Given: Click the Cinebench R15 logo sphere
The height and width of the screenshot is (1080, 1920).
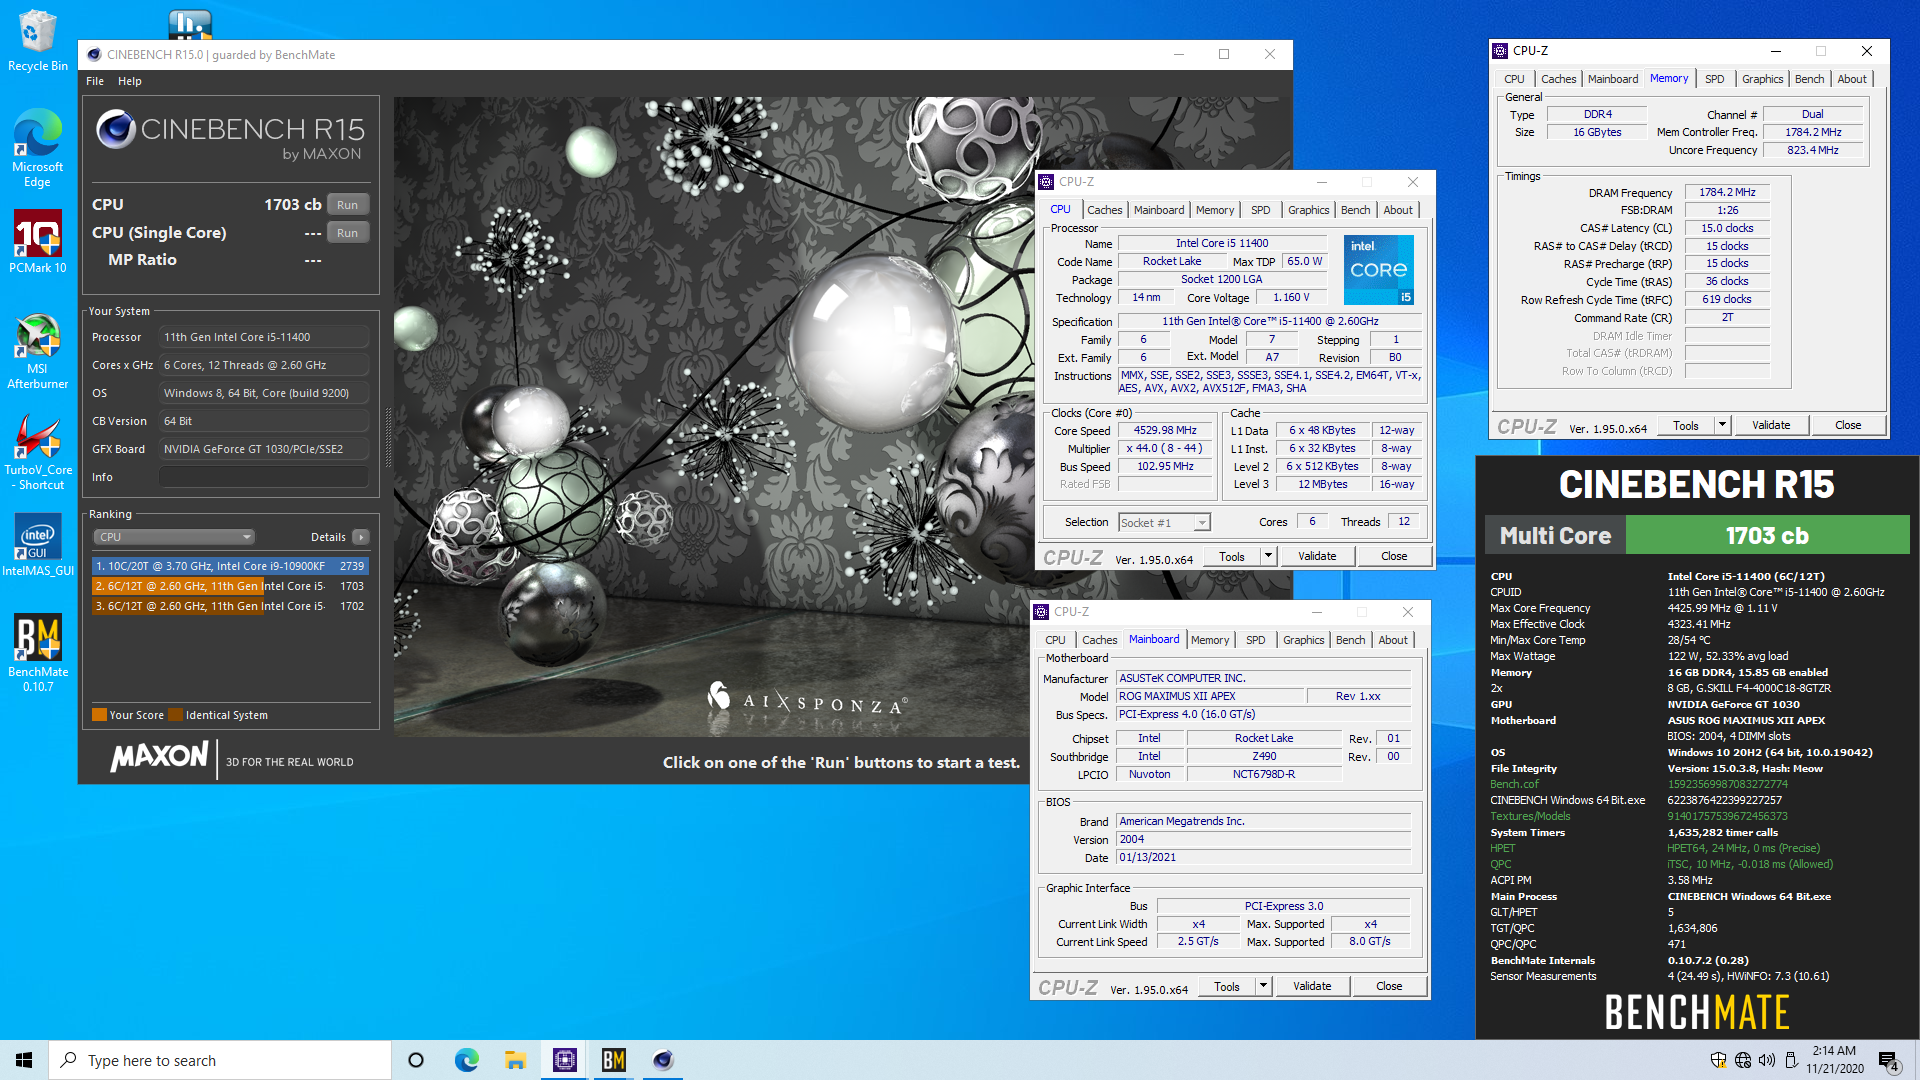Looking at the screenshot, I should (x=116, y=129).
